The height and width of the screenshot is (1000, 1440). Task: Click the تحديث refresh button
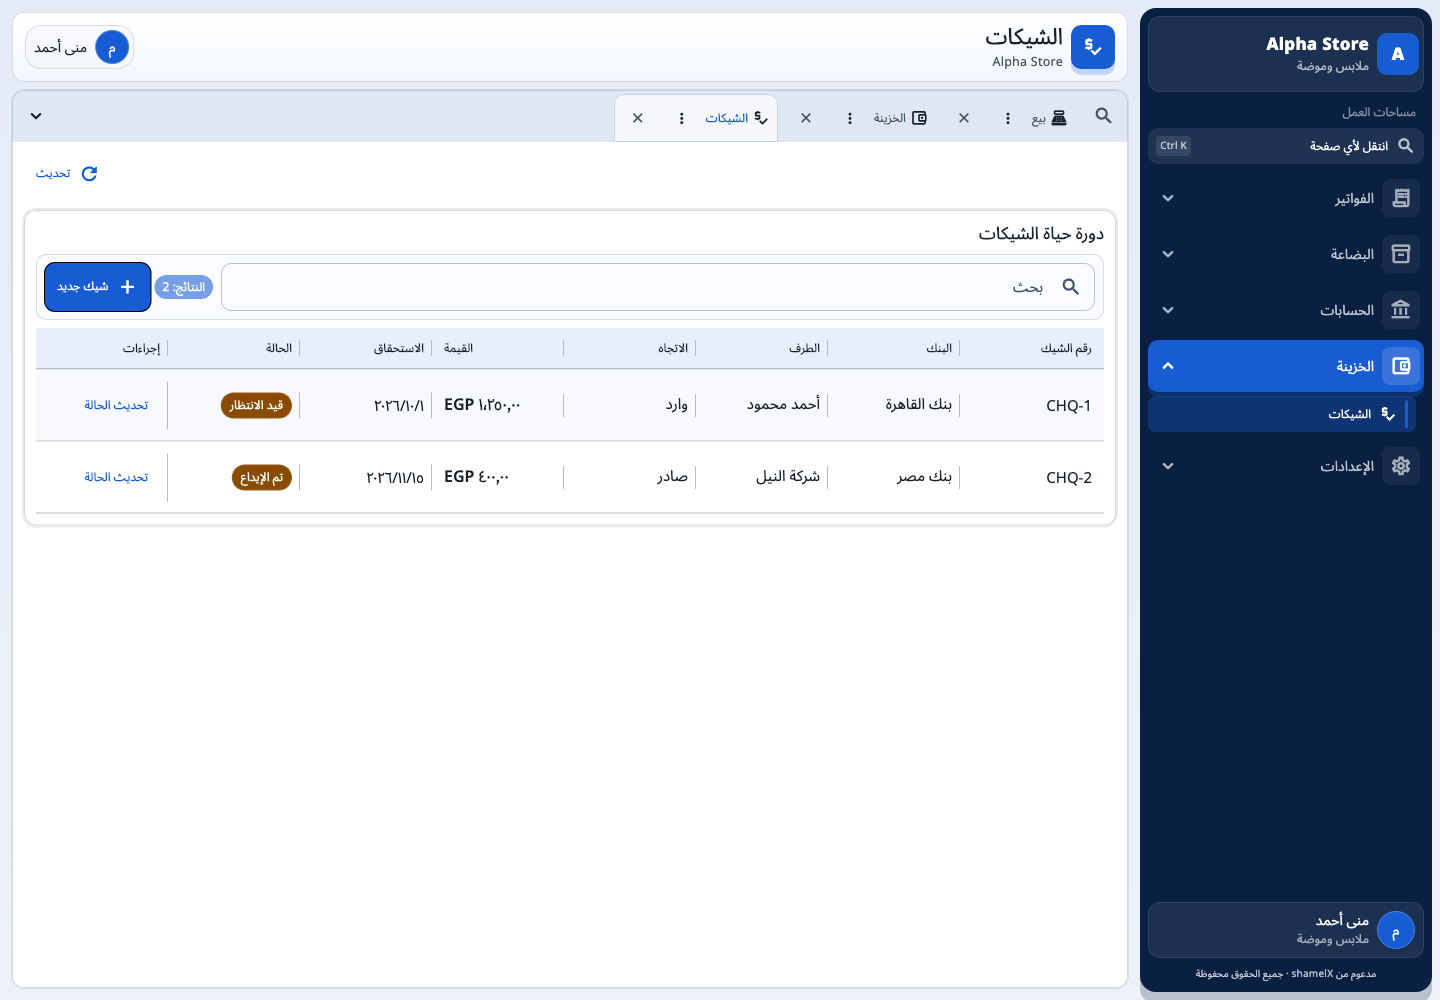[x=67, y=174]
